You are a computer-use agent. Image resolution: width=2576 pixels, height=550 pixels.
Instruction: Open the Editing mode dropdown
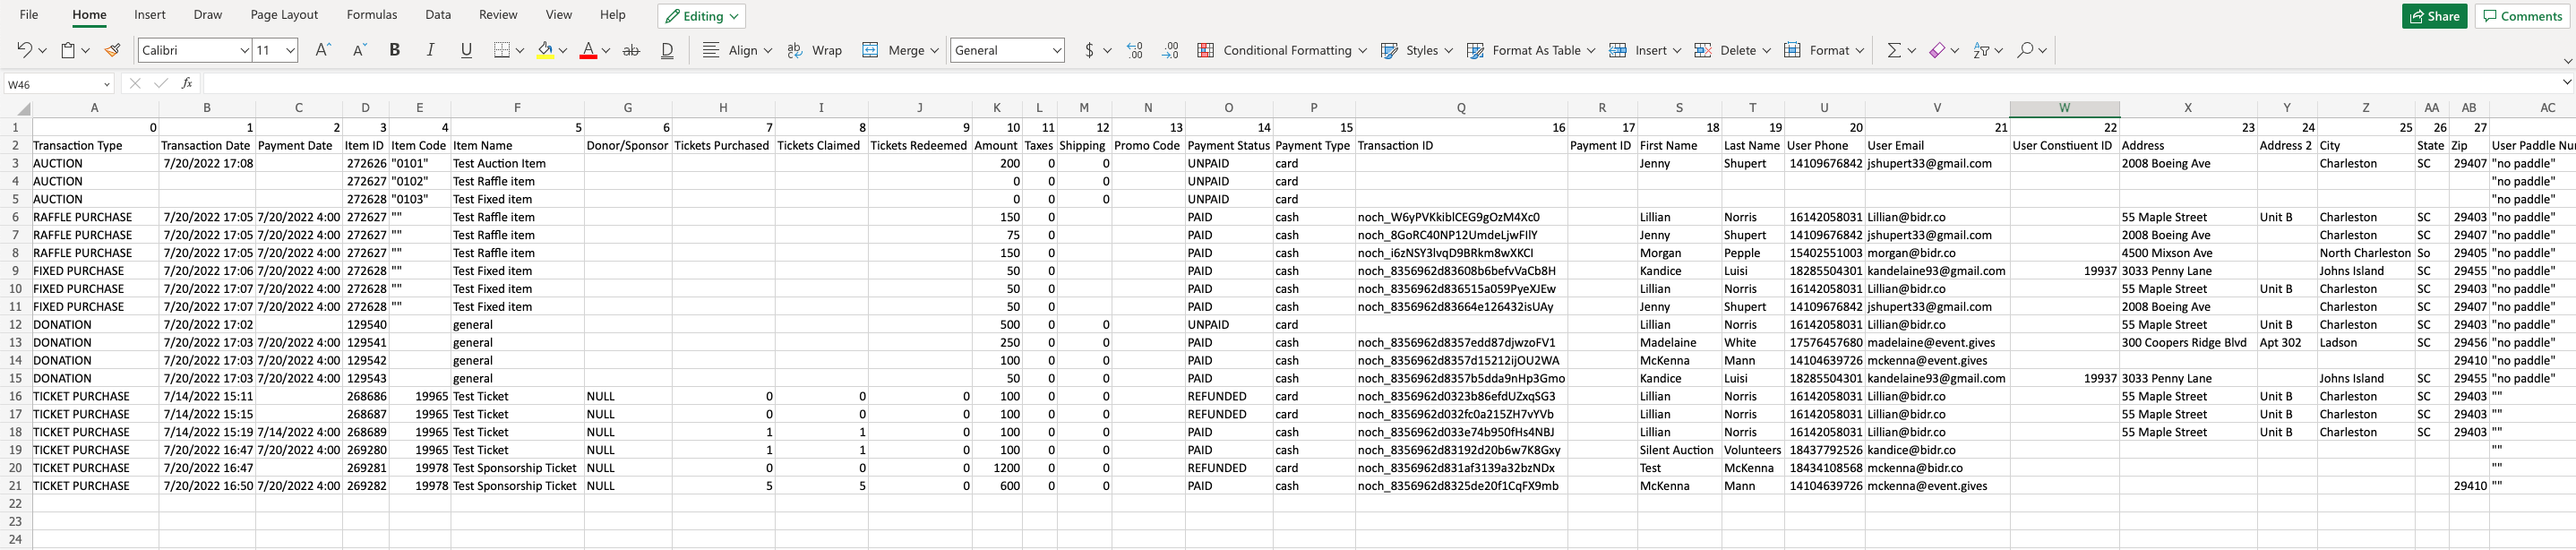pos(701,16)
